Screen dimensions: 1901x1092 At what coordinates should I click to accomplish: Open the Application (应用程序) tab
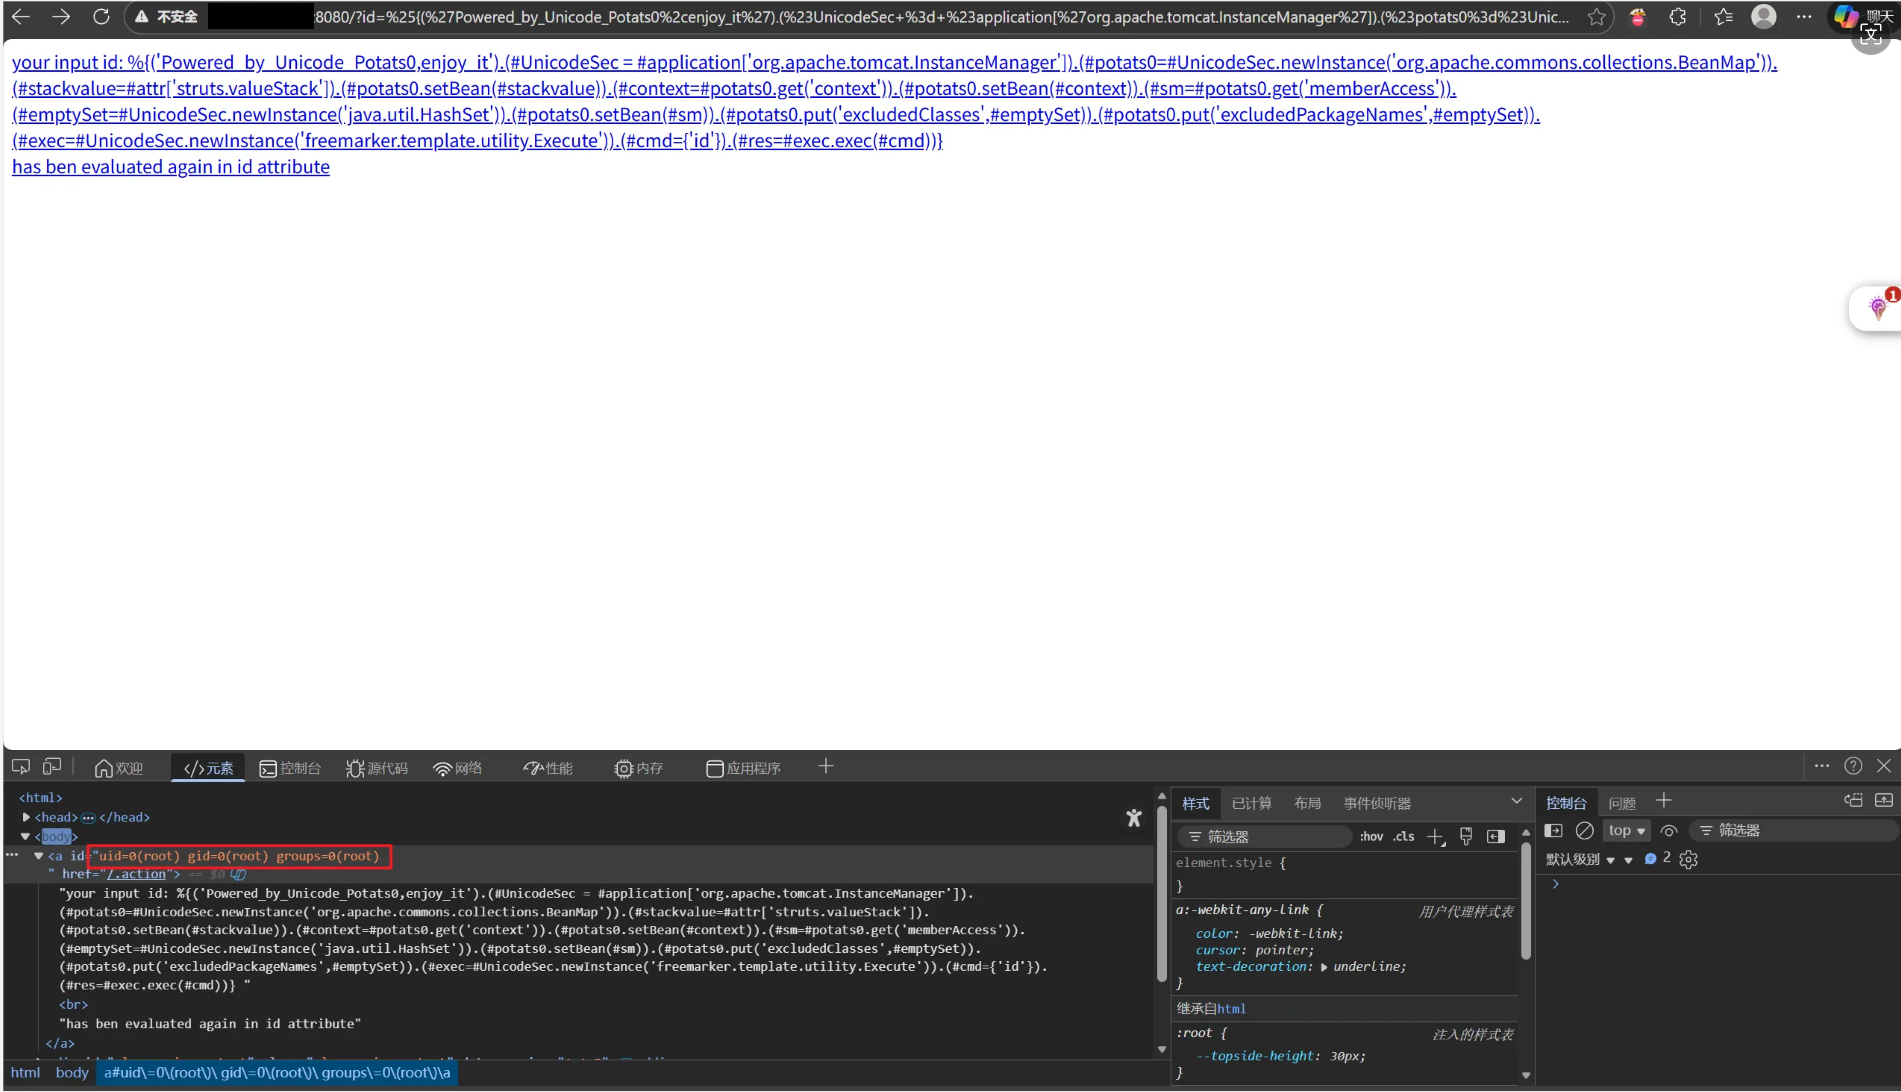pos(743,768)
